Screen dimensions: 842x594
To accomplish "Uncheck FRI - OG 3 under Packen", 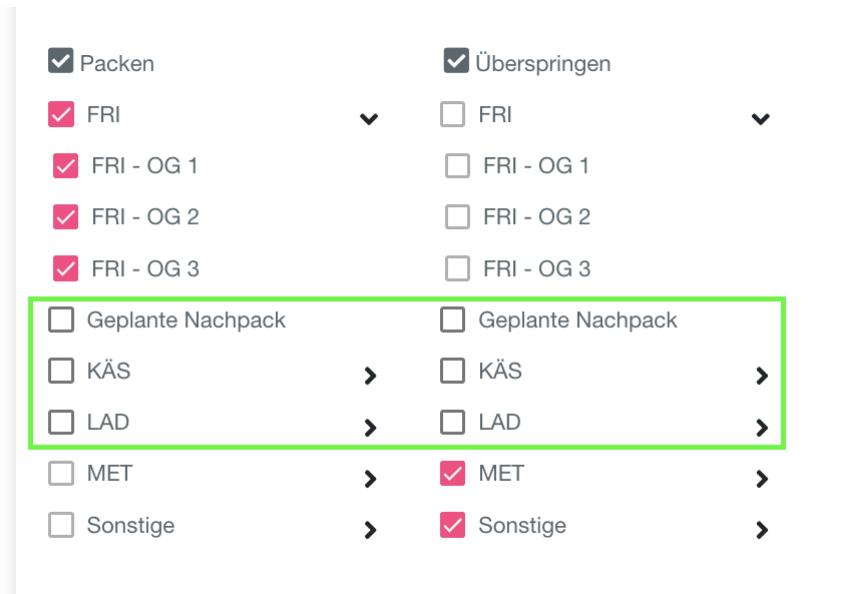I will (x=66, y=269).
